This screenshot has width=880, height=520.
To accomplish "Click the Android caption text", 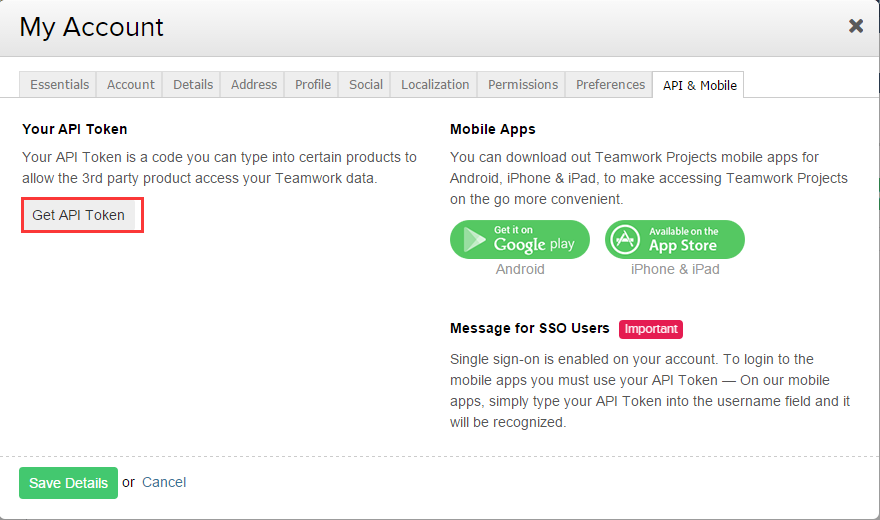I will tap(520, 269).
